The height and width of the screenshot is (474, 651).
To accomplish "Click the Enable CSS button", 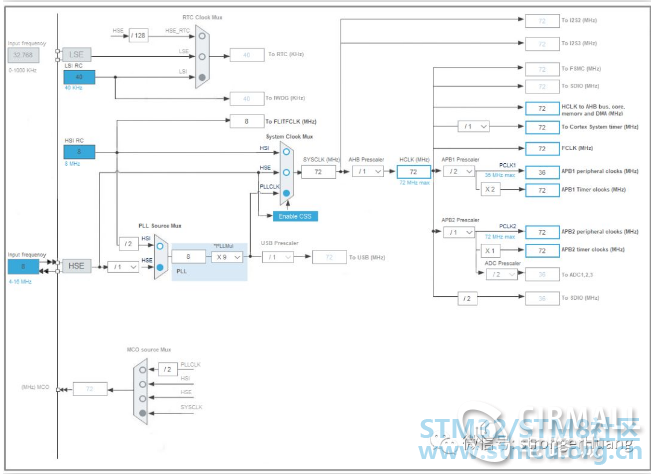I will tap(295, 216).
